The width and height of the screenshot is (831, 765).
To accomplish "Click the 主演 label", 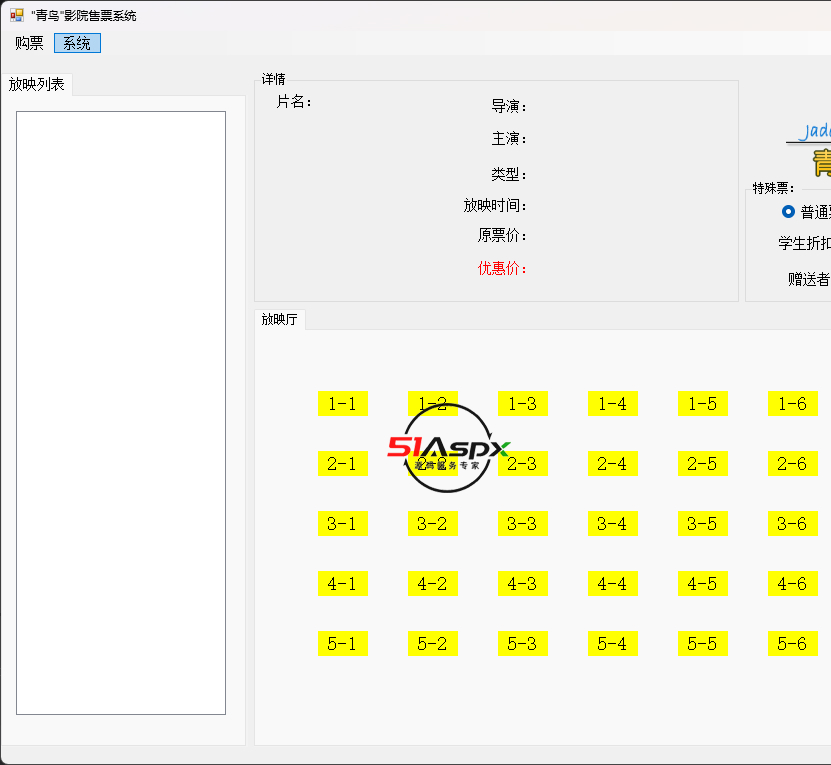I will [x=509, y=138].
